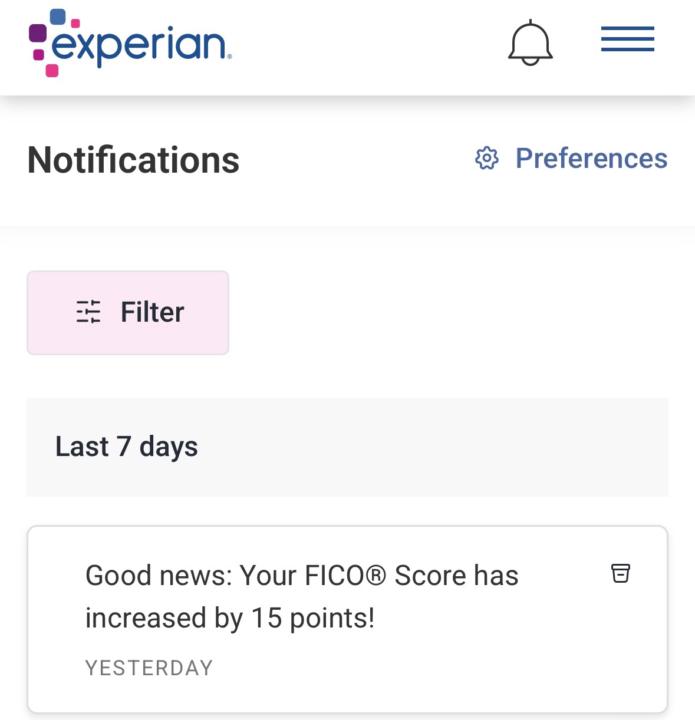Expand the main navigation menu
Image resolution: width=695 pixels, height=720 pixels.
pyautogui.click(x=627, y=40)
